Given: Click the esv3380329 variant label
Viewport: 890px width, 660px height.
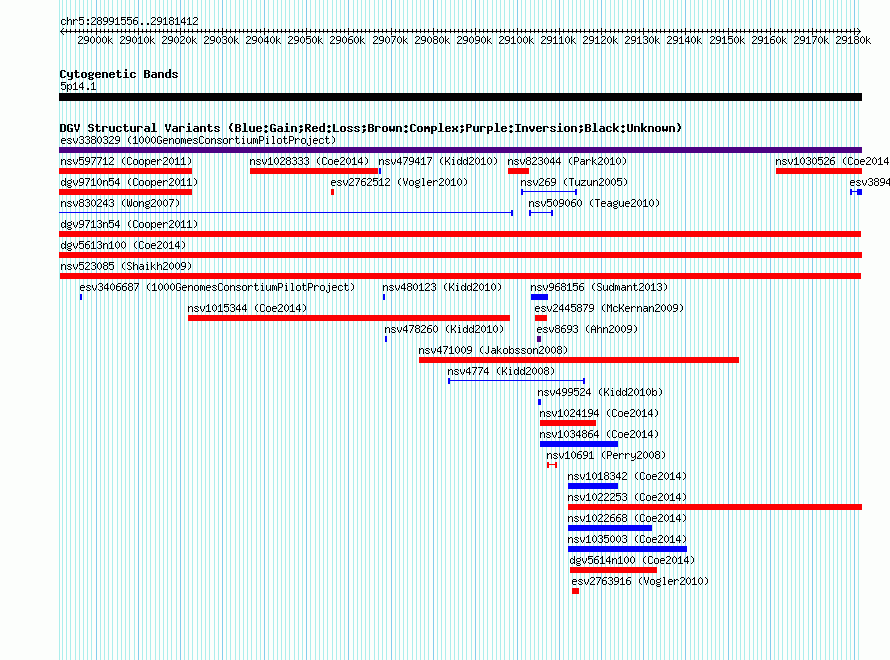Looking at the screenshot, I should click(x=198, y=140).
